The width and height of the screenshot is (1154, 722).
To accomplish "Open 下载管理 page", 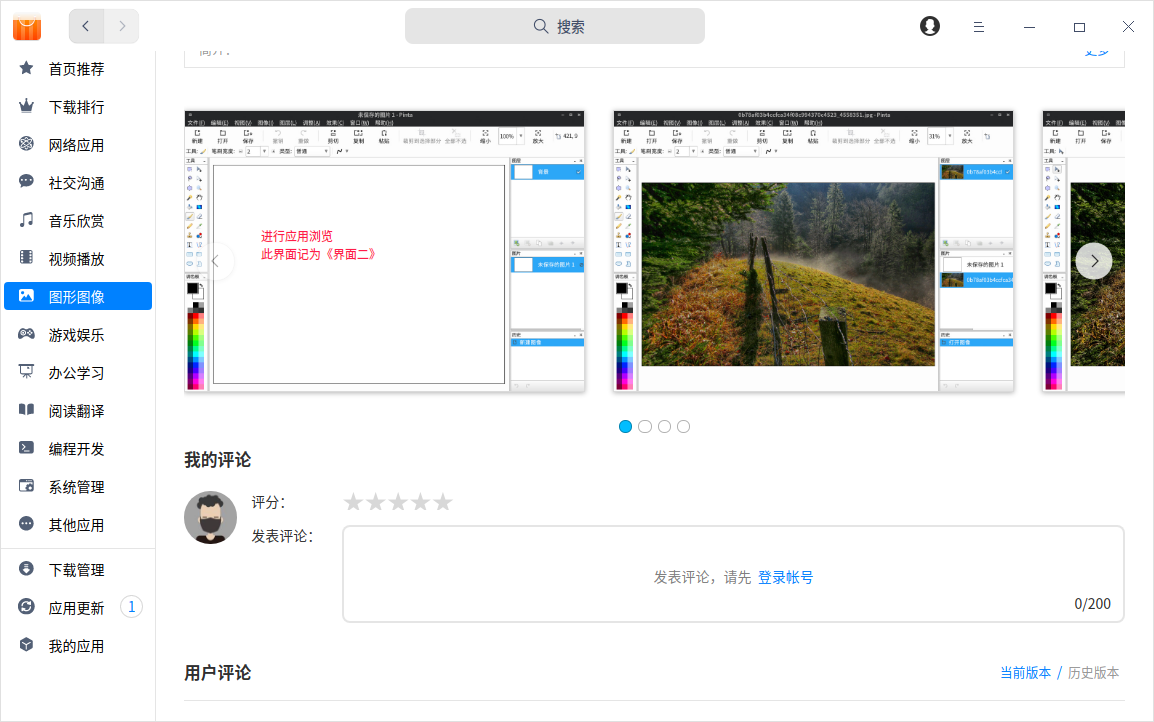I will point(77,570).
